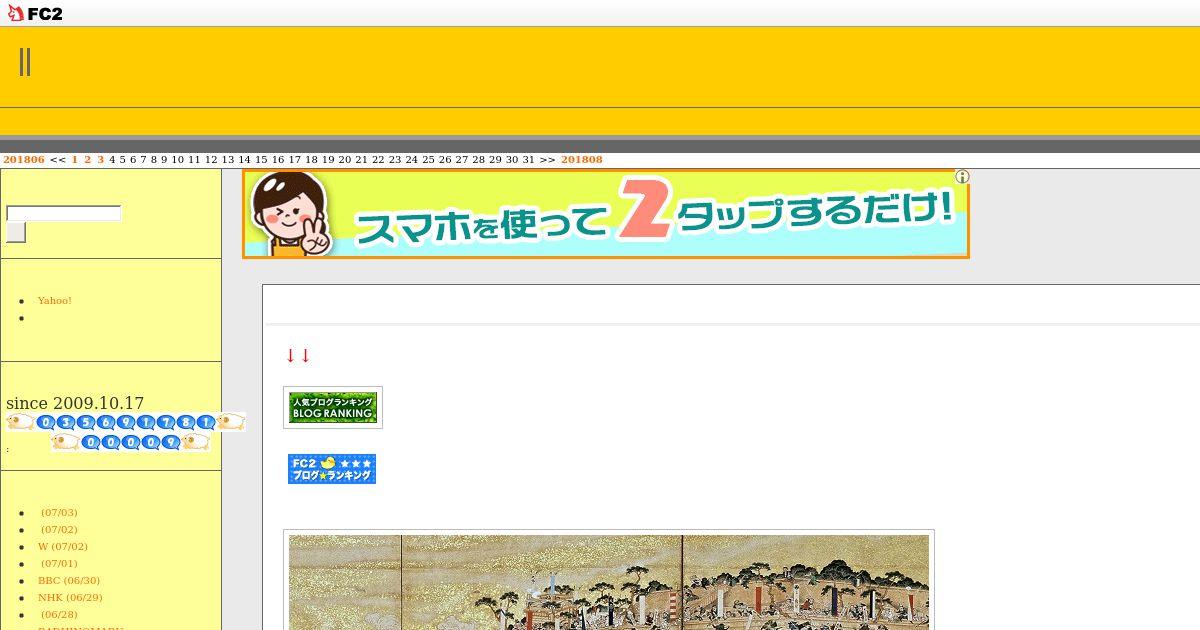Click day 10 in the date bar

coord(178,160)
